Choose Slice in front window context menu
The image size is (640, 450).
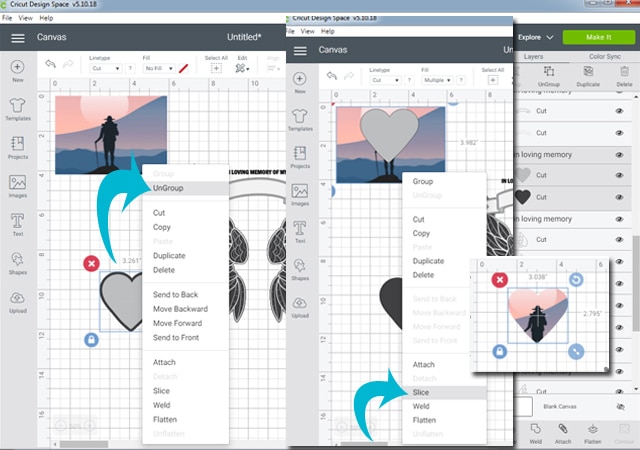(444, 392)
